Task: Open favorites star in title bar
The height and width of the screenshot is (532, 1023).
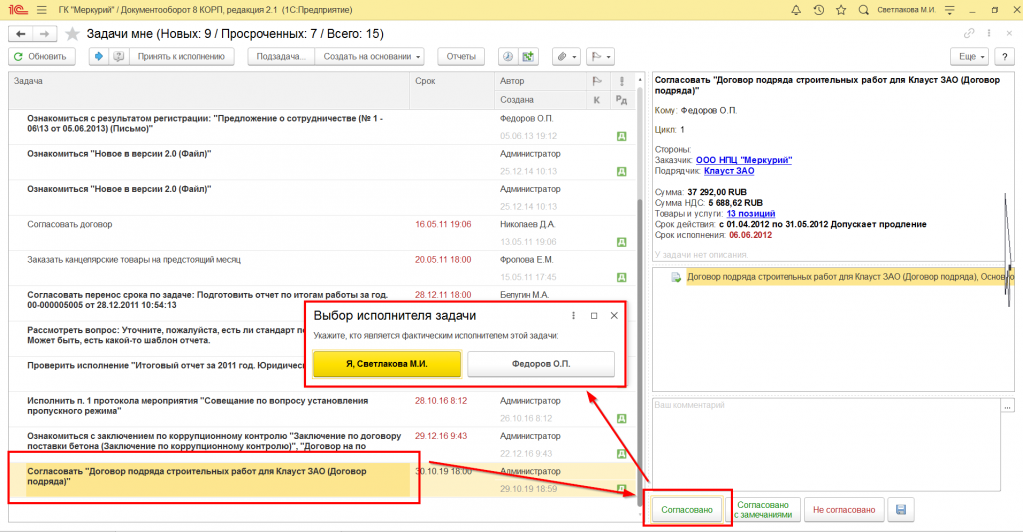Action: tap(841, 10)
